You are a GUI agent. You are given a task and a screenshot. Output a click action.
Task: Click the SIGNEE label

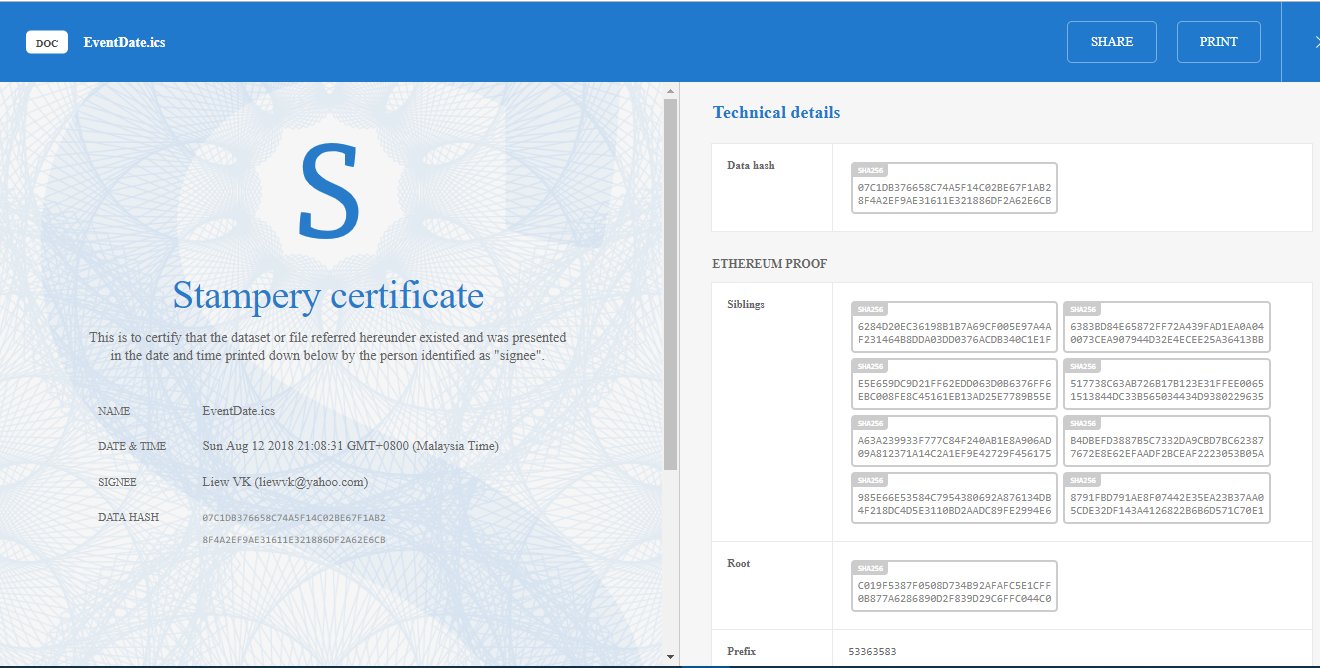tap(117, 482)
